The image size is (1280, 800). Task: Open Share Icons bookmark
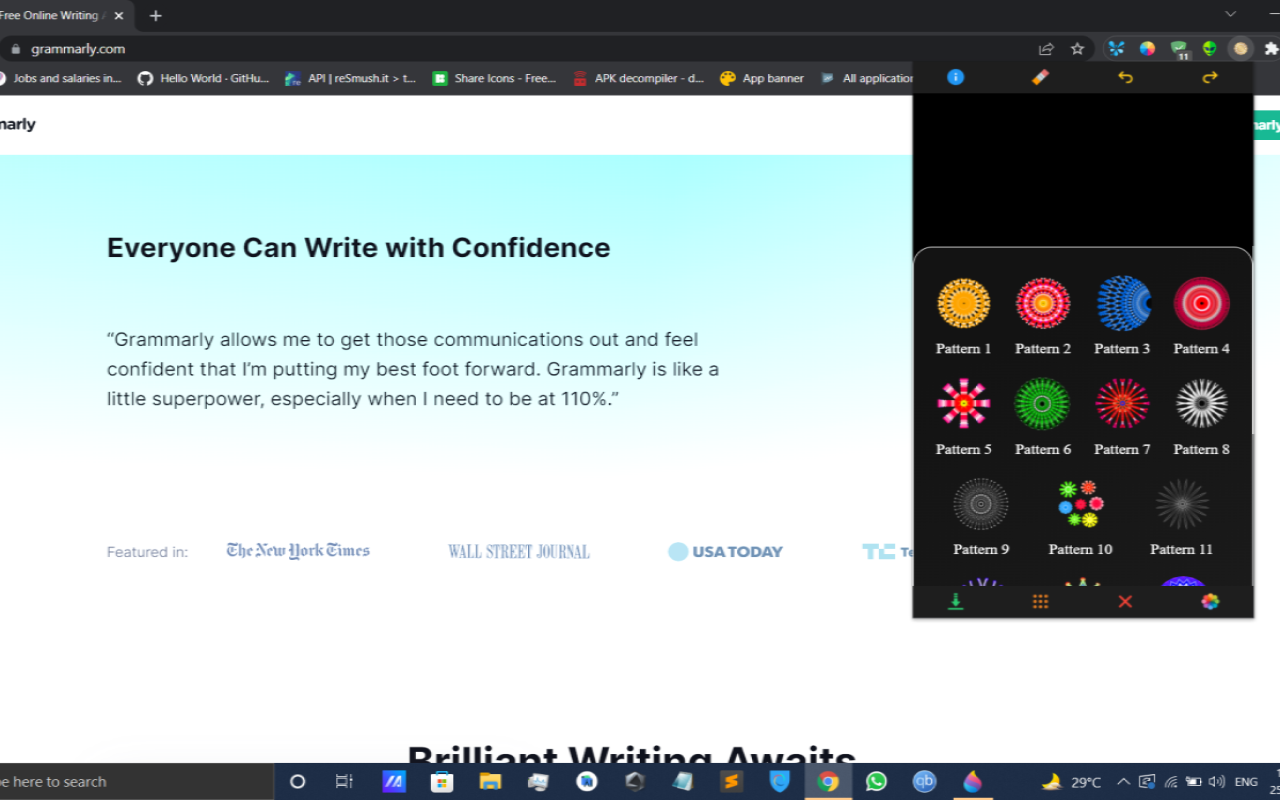coord(494,78)
